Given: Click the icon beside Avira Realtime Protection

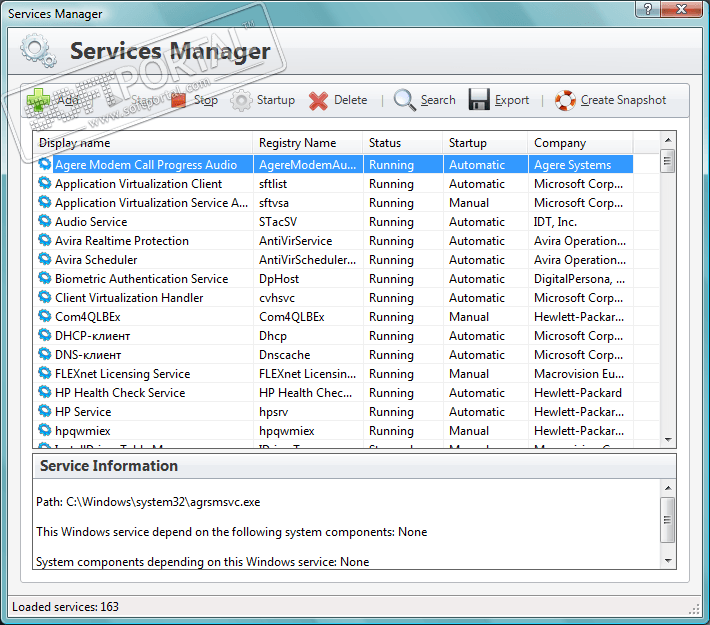Looking at the screenshot, I should click(44, 240).
